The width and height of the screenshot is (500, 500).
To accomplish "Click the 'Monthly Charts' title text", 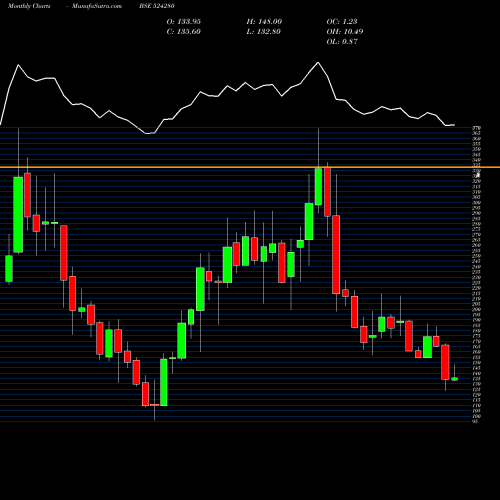I will [x=29, y=6].
